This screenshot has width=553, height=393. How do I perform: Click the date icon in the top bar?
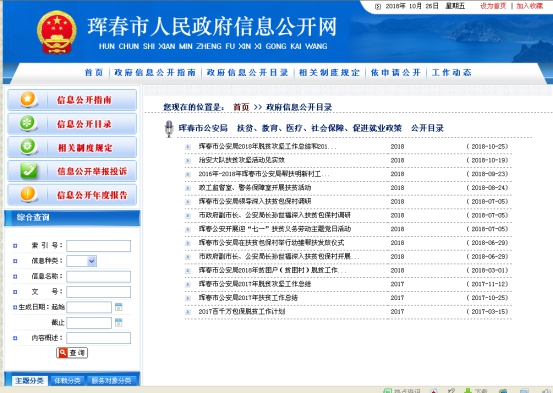point(378,6)
